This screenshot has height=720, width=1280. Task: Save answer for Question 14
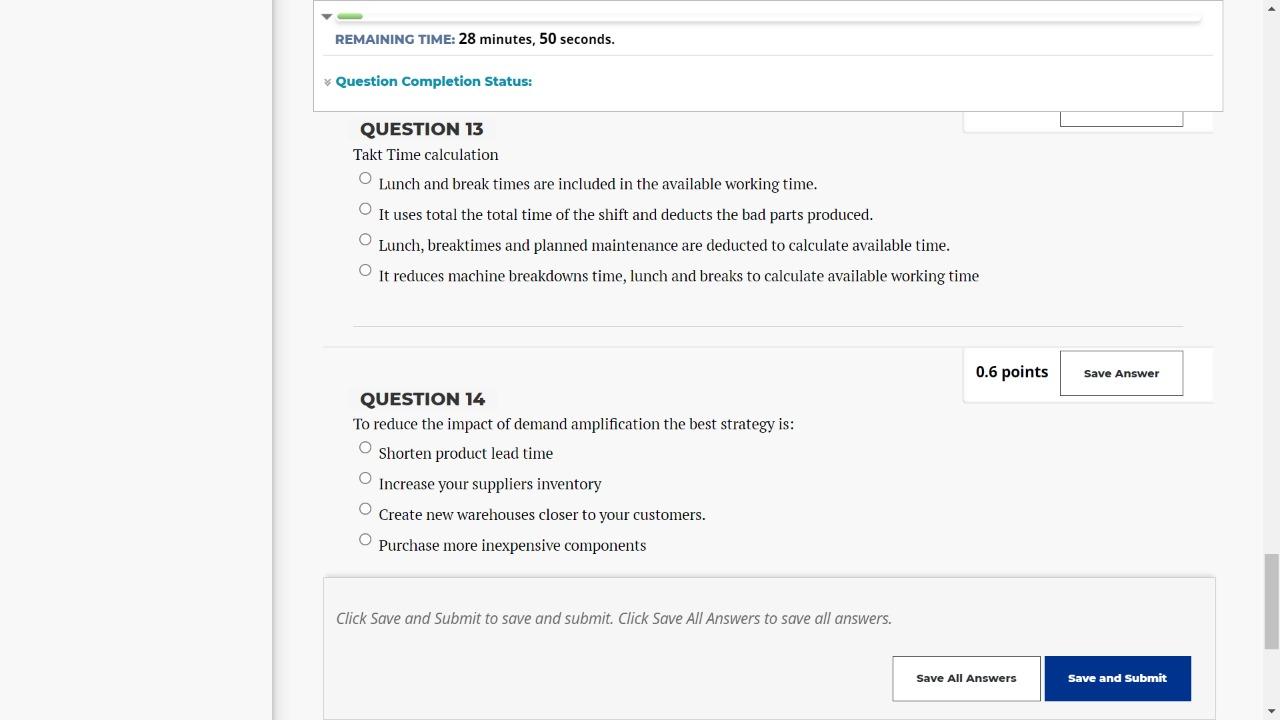[x=1121, y=373]
